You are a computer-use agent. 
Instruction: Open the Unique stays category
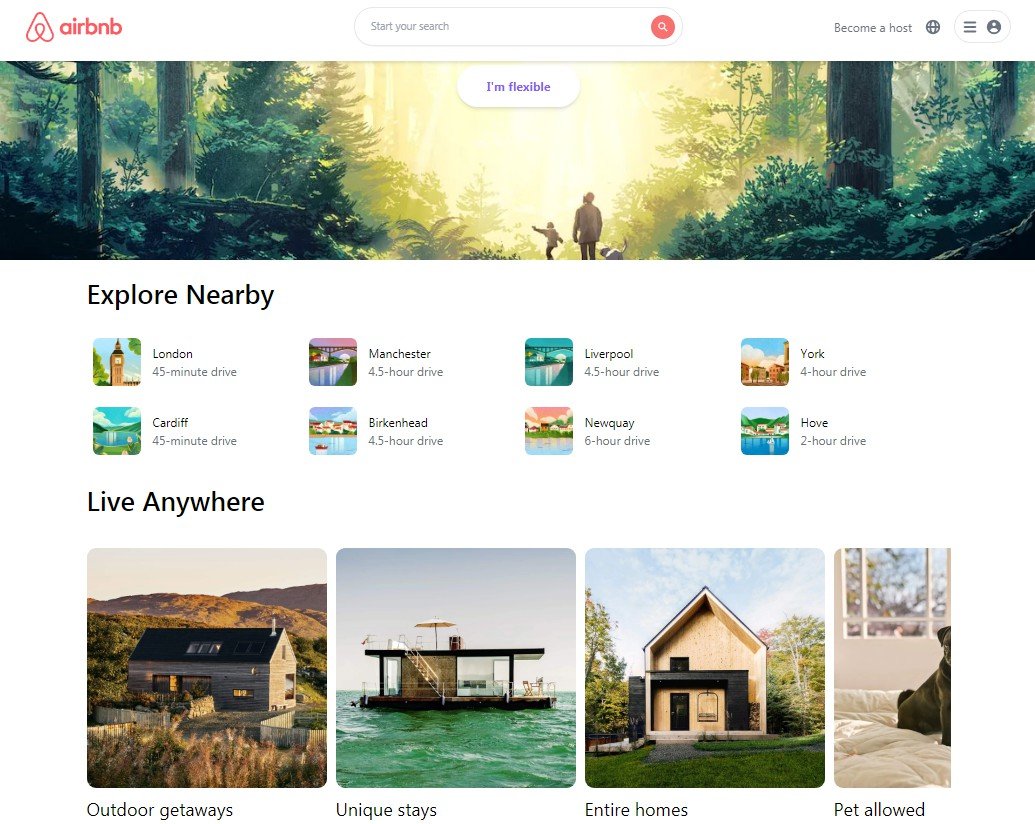[456, 667]
